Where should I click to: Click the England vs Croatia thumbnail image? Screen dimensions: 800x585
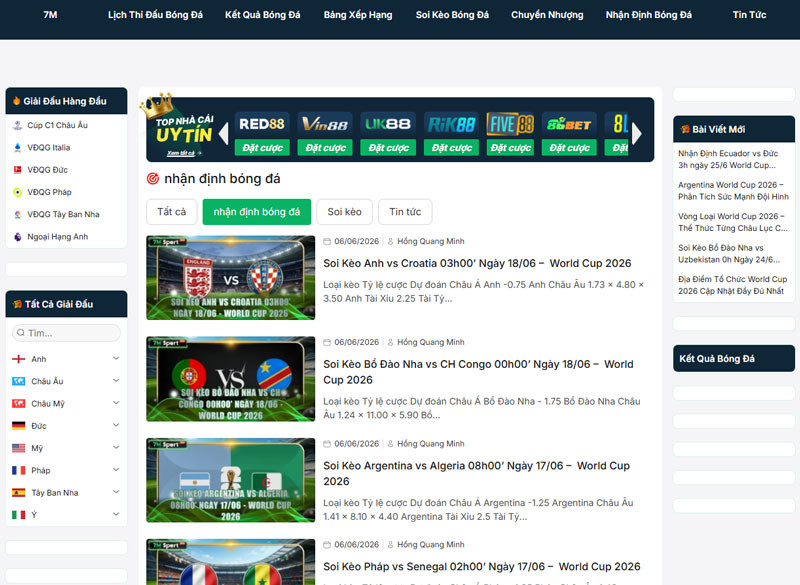pyautogui.click(x=231, y=277)
